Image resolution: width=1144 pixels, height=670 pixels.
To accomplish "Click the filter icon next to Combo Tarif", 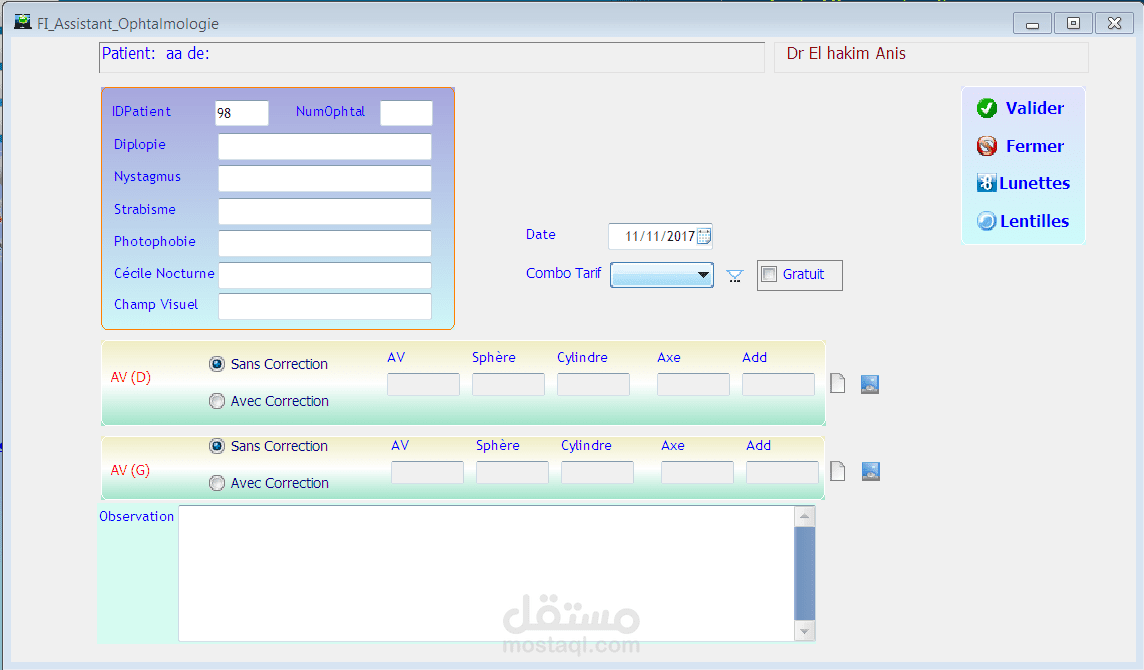I will click(x=735, y=276).
